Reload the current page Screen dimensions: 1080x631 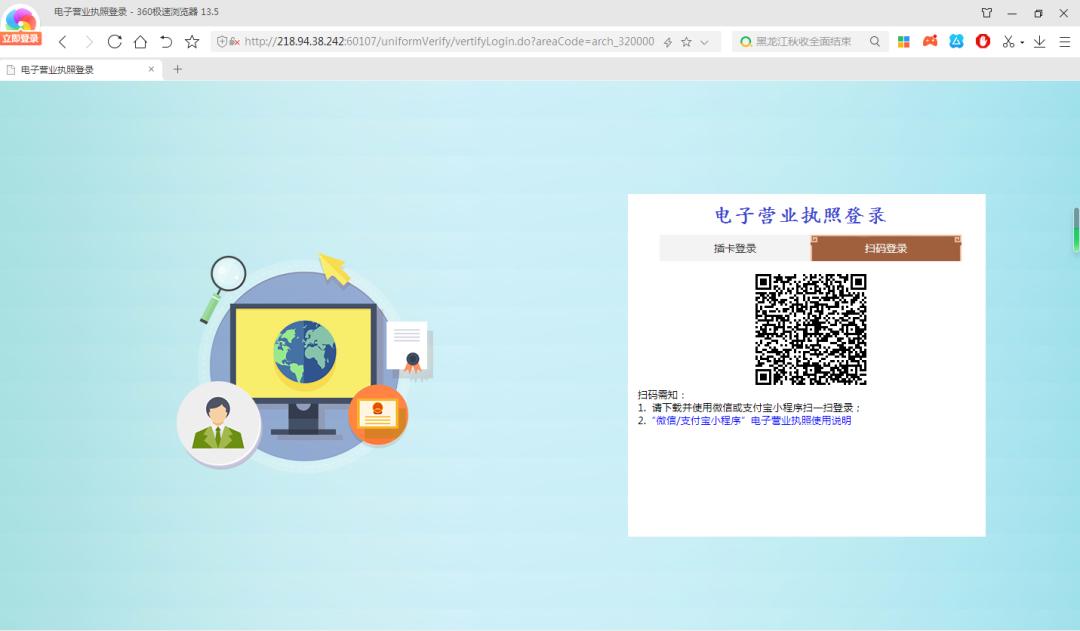point(114,42)
